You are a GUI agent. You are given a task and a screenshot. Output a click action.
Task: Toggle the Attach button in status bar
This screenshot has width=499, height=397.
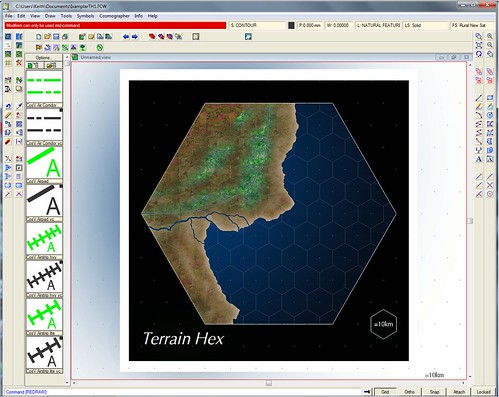(x=459, y=392)
